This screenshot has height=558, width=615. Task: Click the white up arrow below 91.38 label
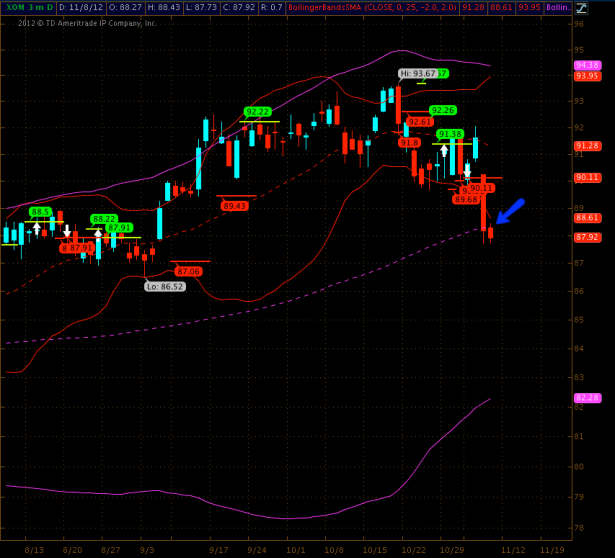pos(444,150)
